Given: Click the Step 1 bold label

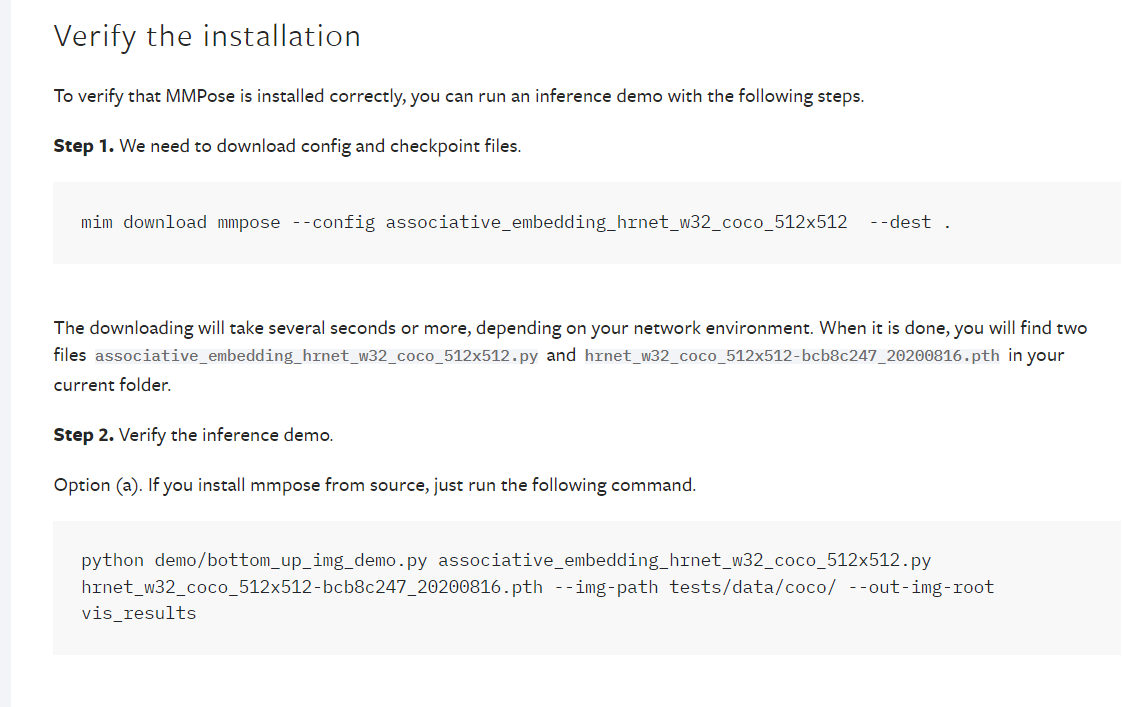Looking at the screenshot, I should (x=83, y=145).
